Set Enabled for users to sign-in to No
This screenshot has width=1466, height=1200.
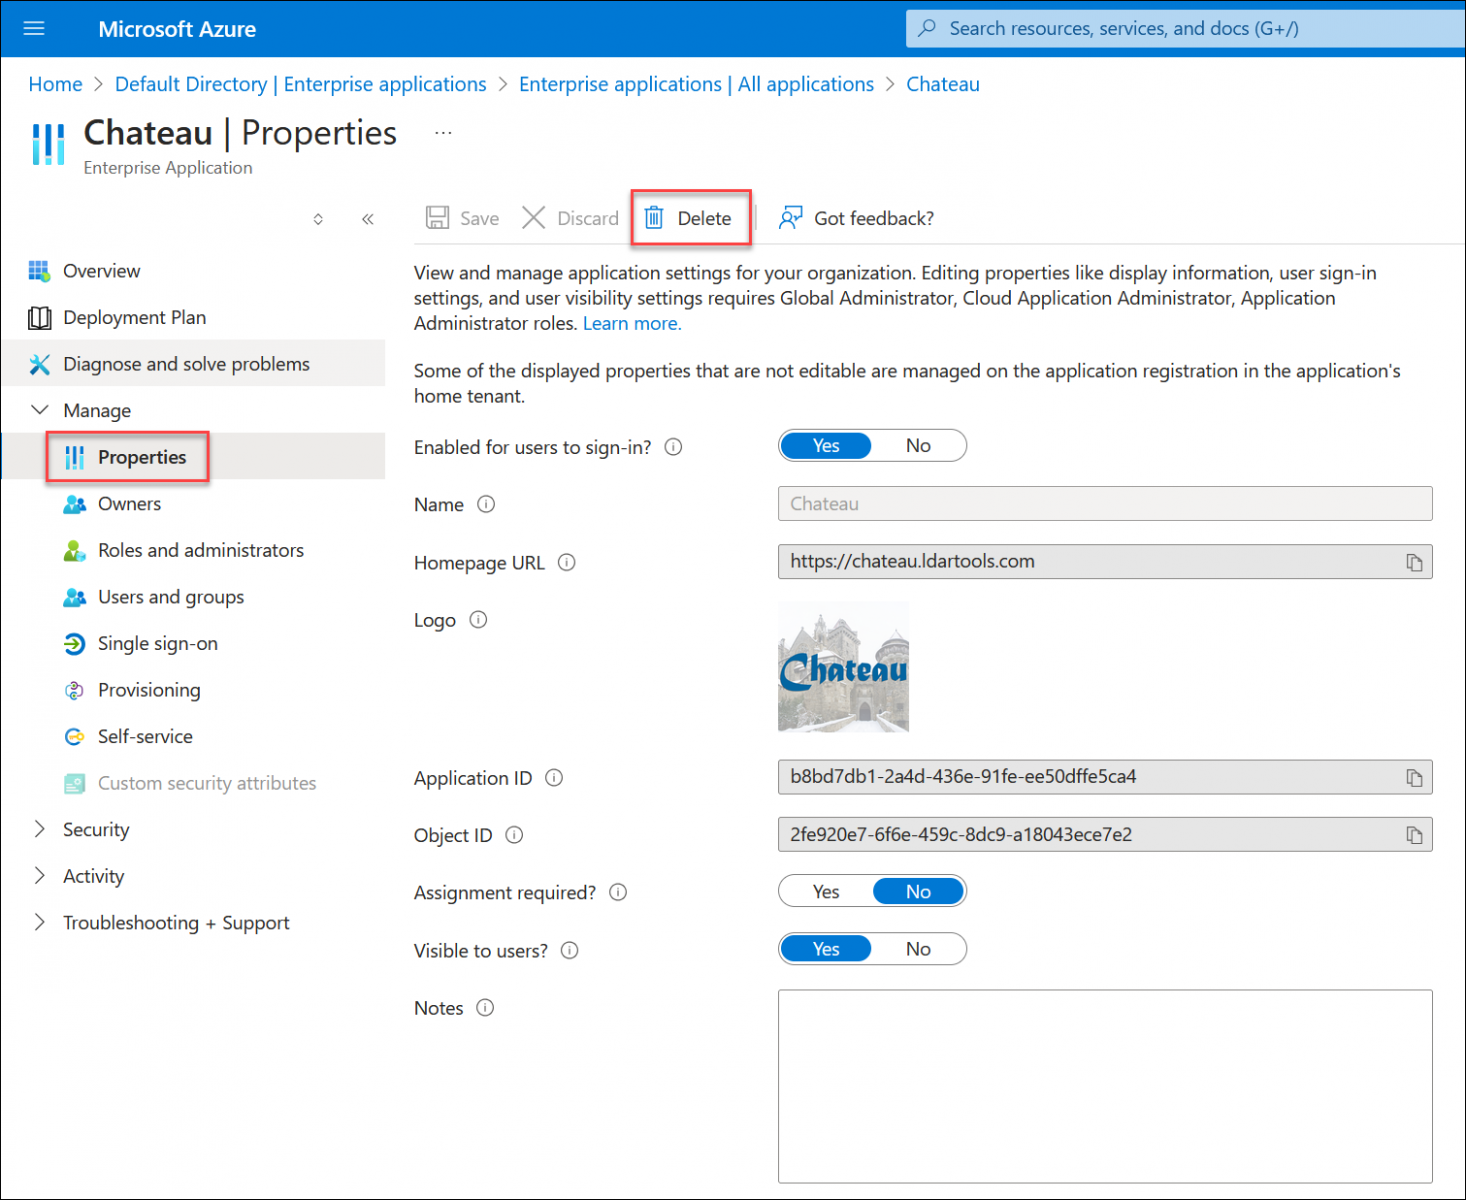(x=918, y=446)
